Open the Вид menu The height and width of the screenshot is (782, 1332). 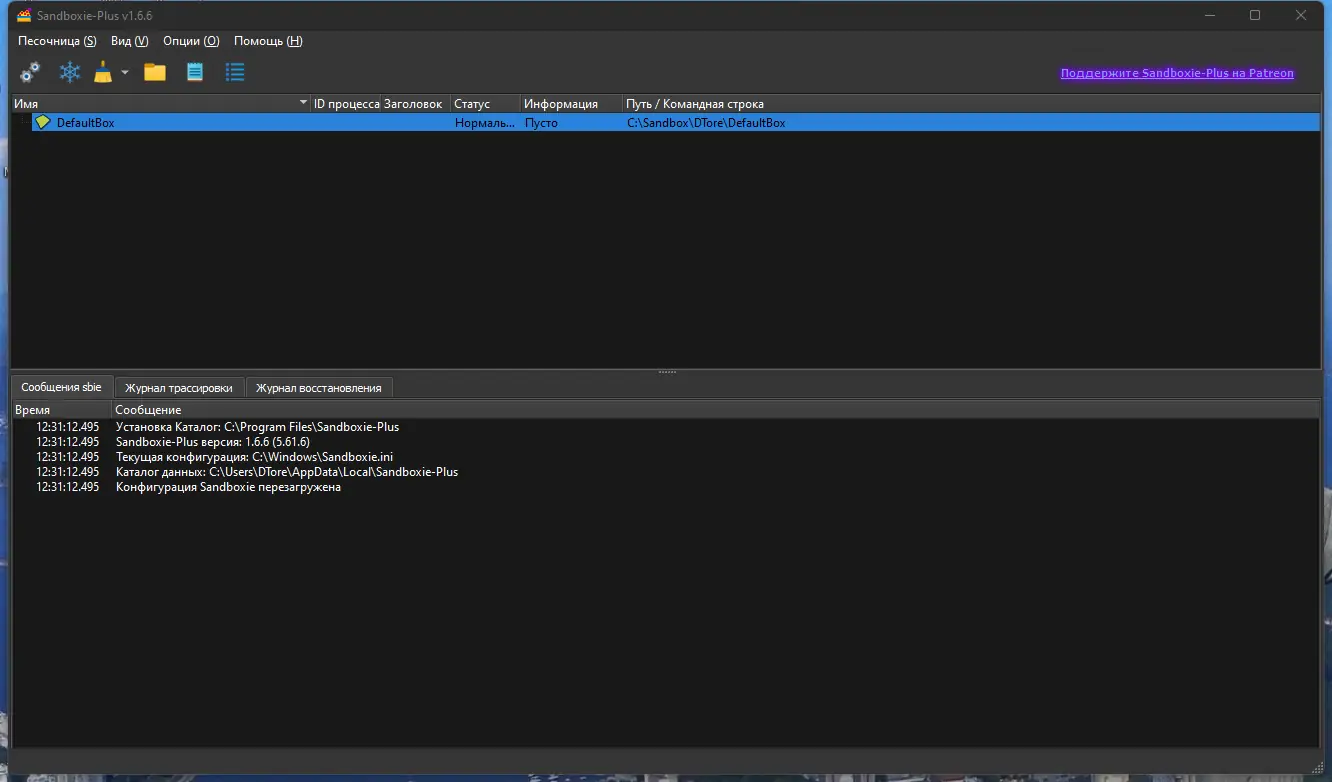[130, 41]
